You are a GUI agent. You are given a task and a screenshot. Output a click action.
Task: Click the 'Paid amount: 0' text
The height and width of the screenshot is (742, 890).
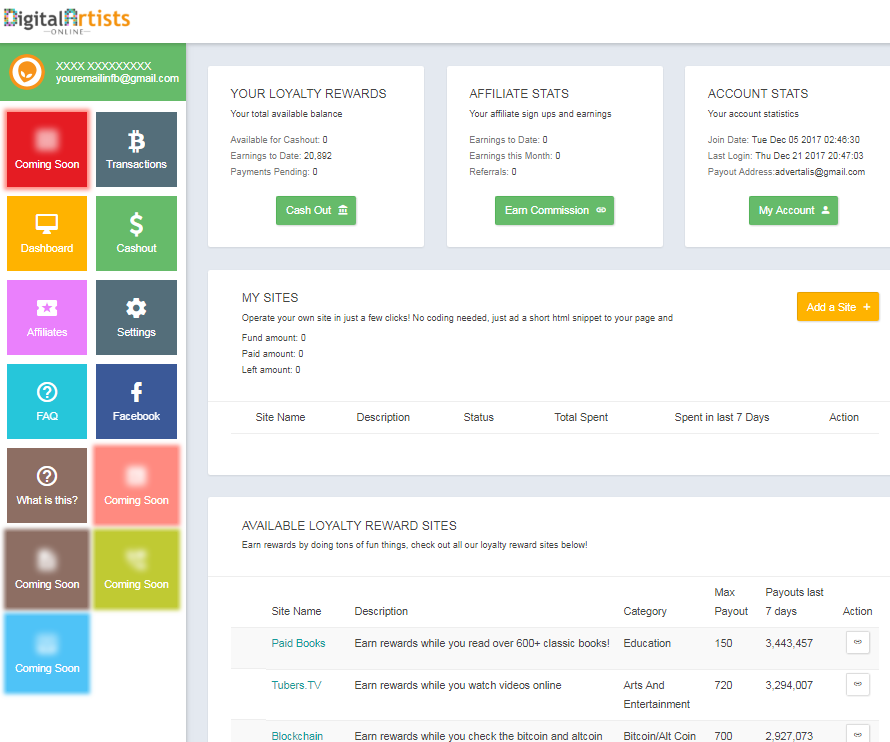[272, 354]
